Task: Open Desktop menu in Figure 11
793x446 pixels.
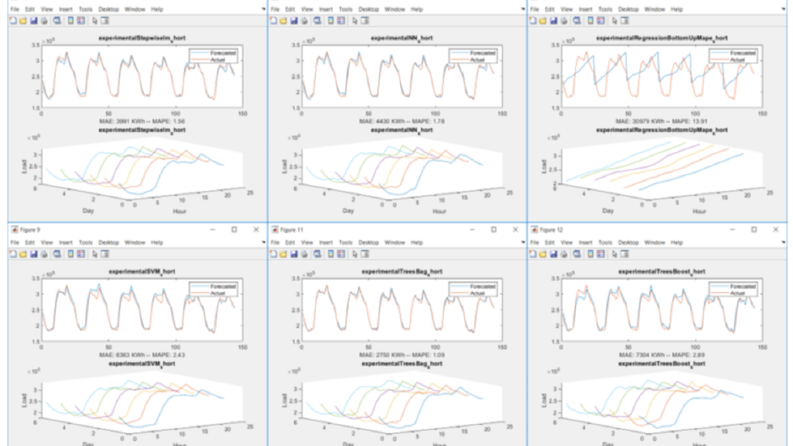Action: [x=368, y=242]
